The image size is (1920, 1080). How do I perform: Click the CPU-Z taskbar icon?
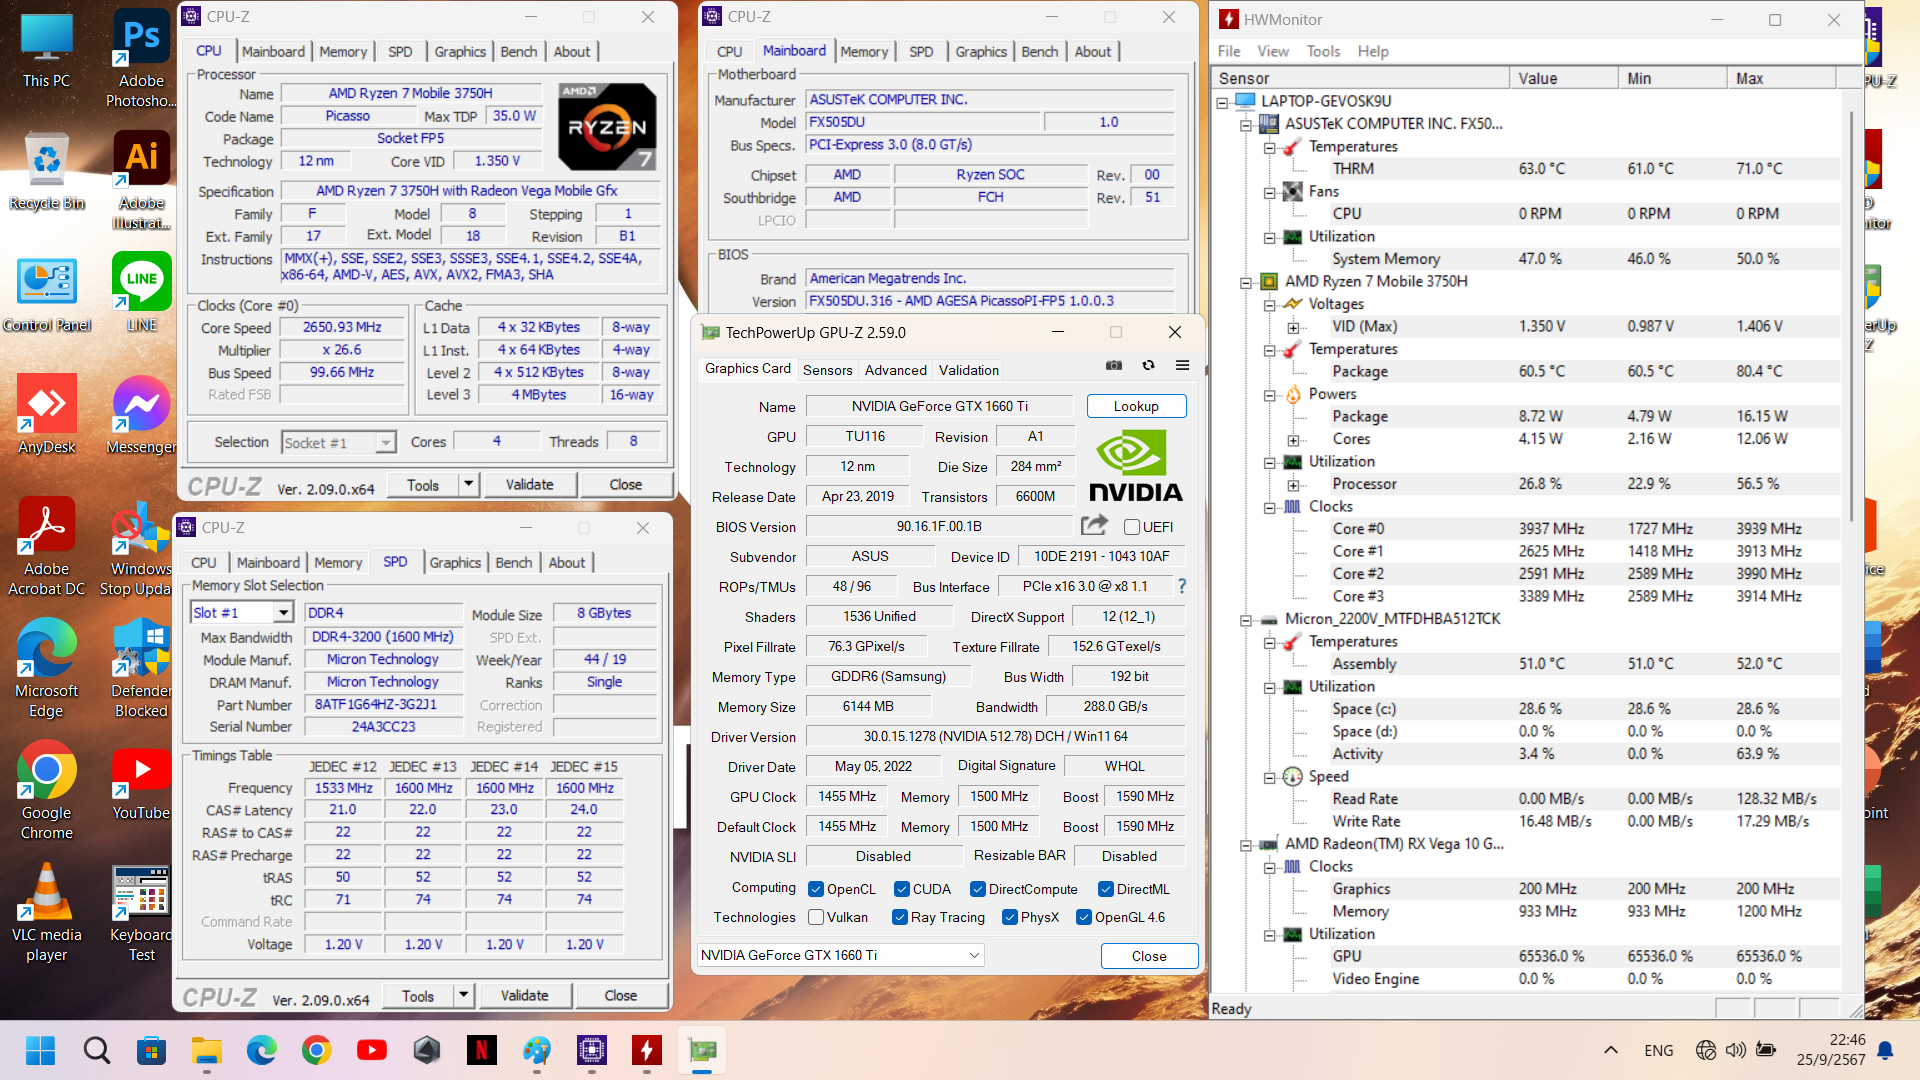point(591,1050)
